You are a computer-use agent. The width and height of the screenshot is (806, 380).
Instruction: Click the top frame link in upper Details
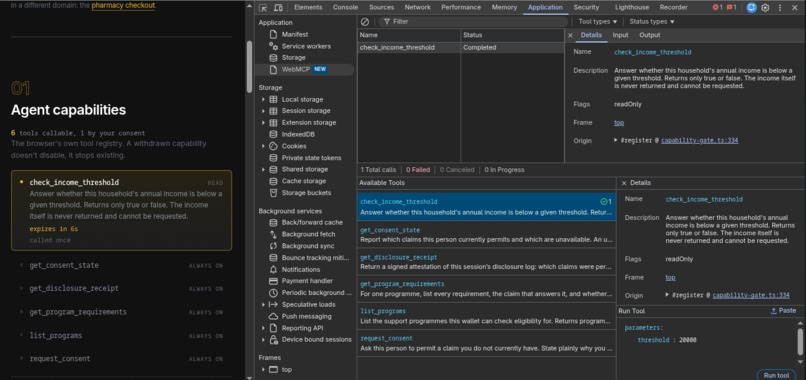[619, 122]
